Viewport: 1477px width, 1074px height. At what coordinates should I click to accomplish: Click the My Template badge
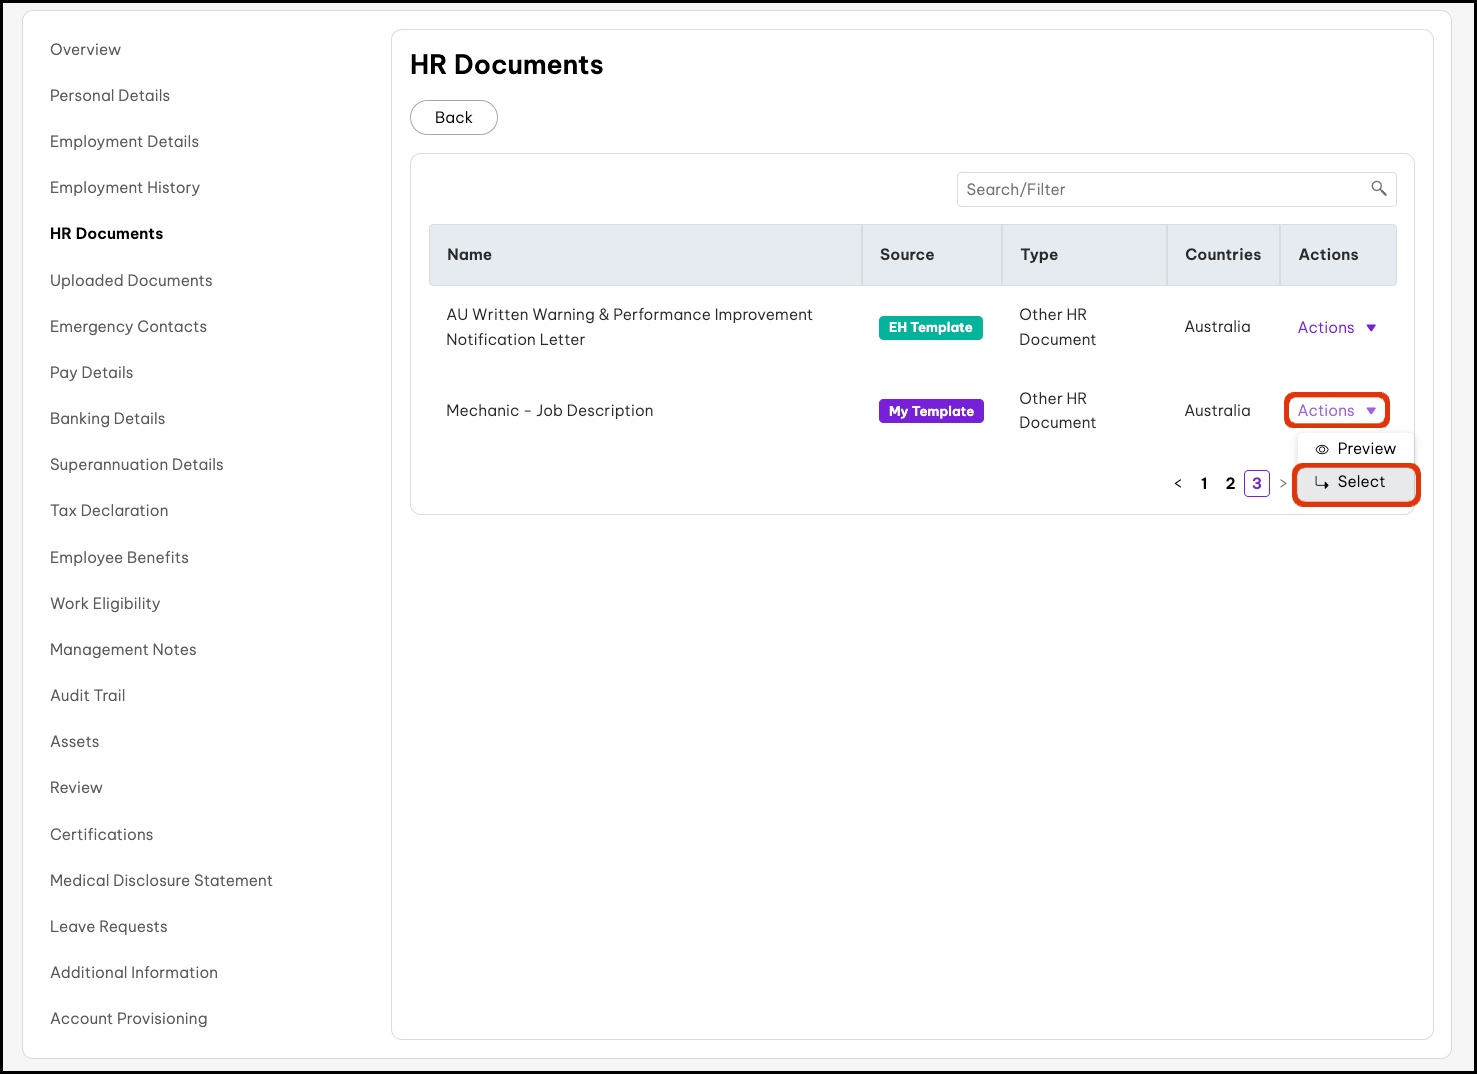coord(931,411)
